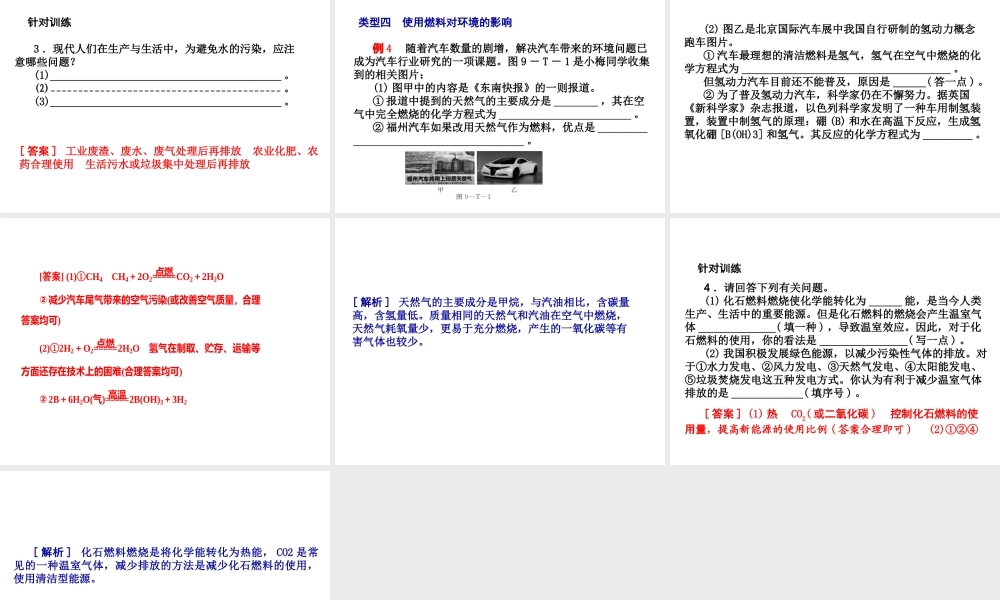1000x600 pixels.
Task: Click the text 减少汽车尾气带来的空气污染
Action: pyautogui.click(x=107, y=300)
